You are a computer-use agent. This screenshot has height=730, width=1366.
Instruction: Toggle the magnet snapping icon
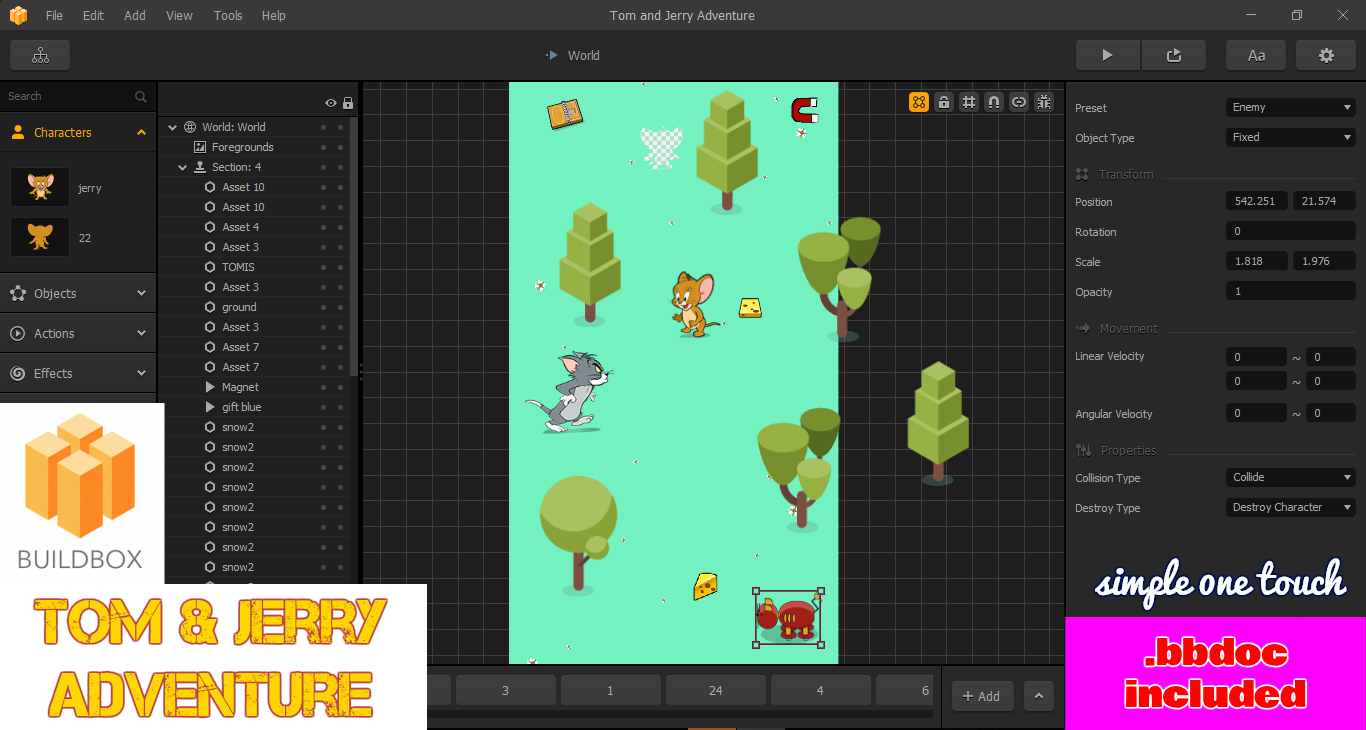(994, 101)
